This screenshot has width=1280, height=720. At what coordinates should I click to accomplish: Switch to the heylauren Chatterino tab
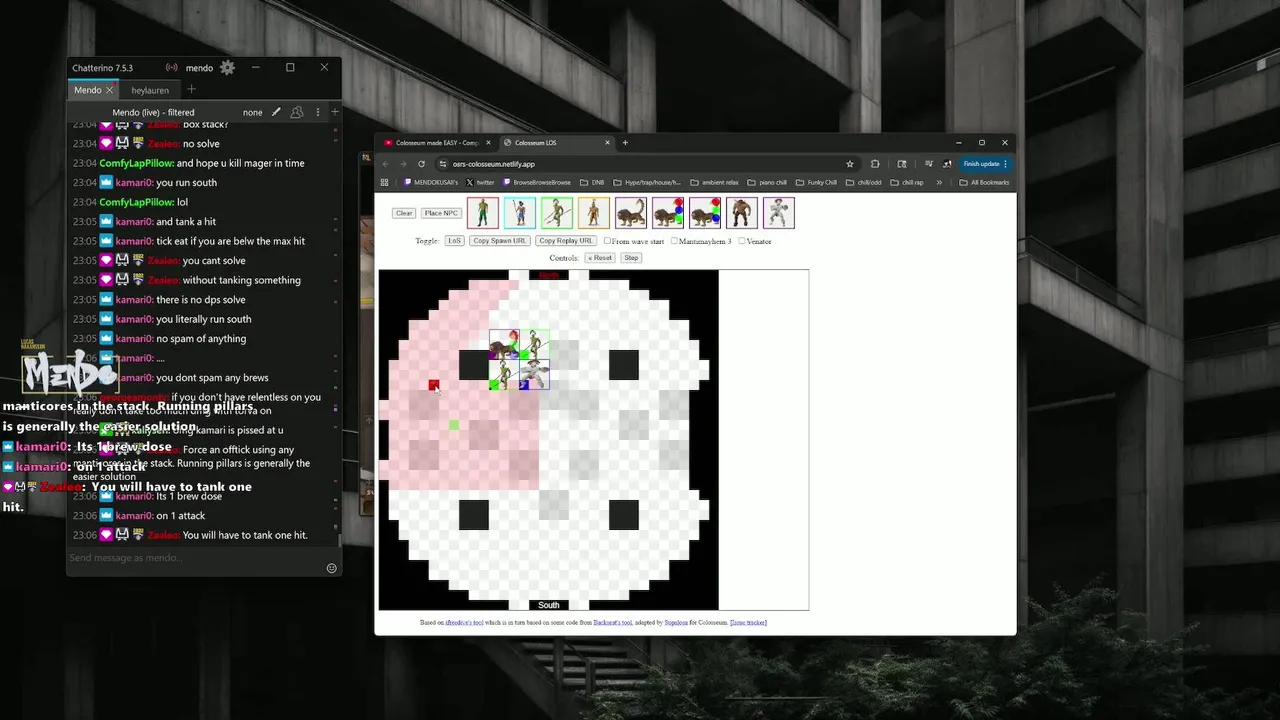point(150,90)
